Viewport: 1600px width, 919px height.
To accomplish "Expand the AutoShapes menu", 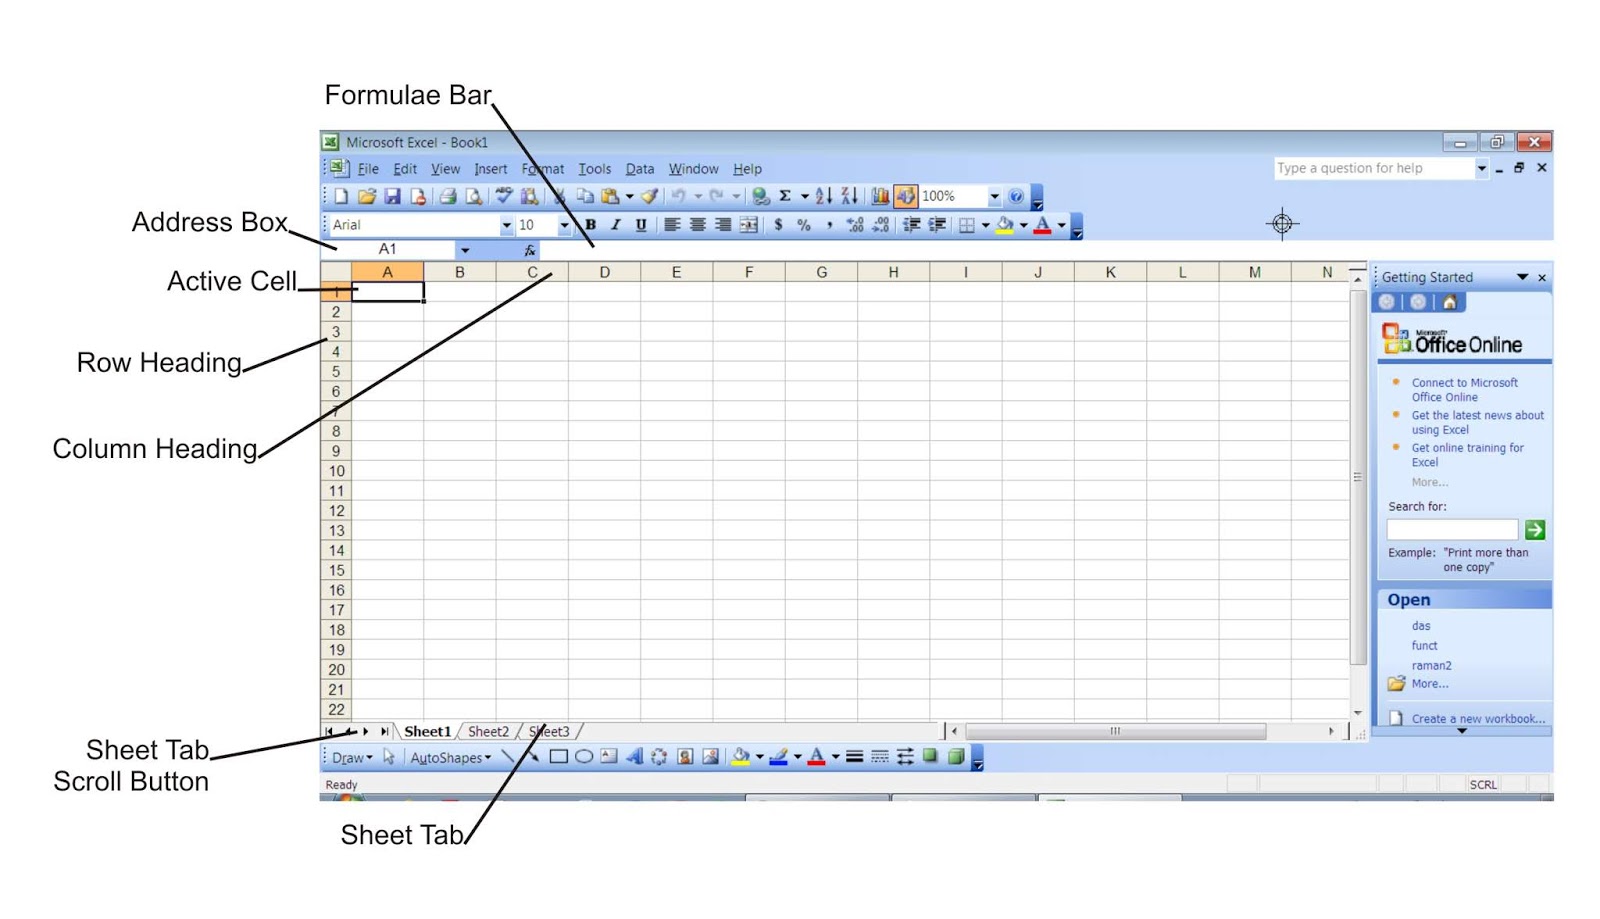I will coord(448,757).
